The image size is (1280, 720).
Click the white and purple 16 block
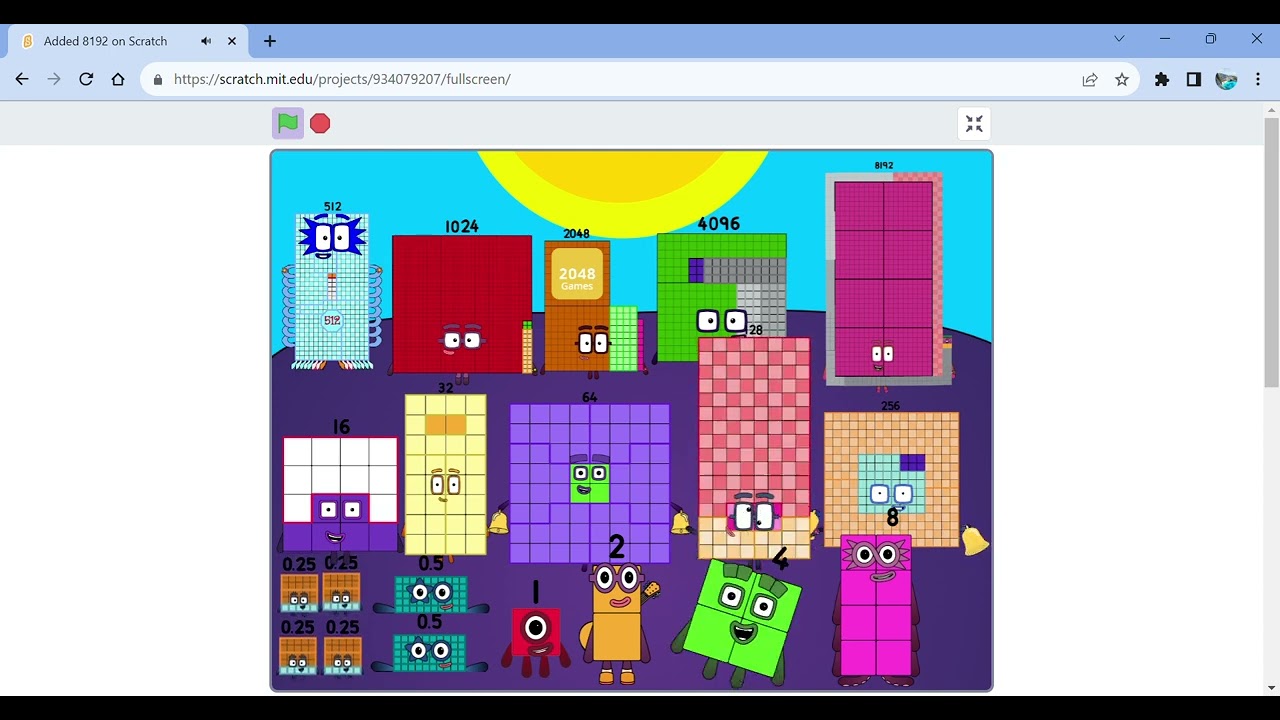pyautogui.click(x=340, y=494)
